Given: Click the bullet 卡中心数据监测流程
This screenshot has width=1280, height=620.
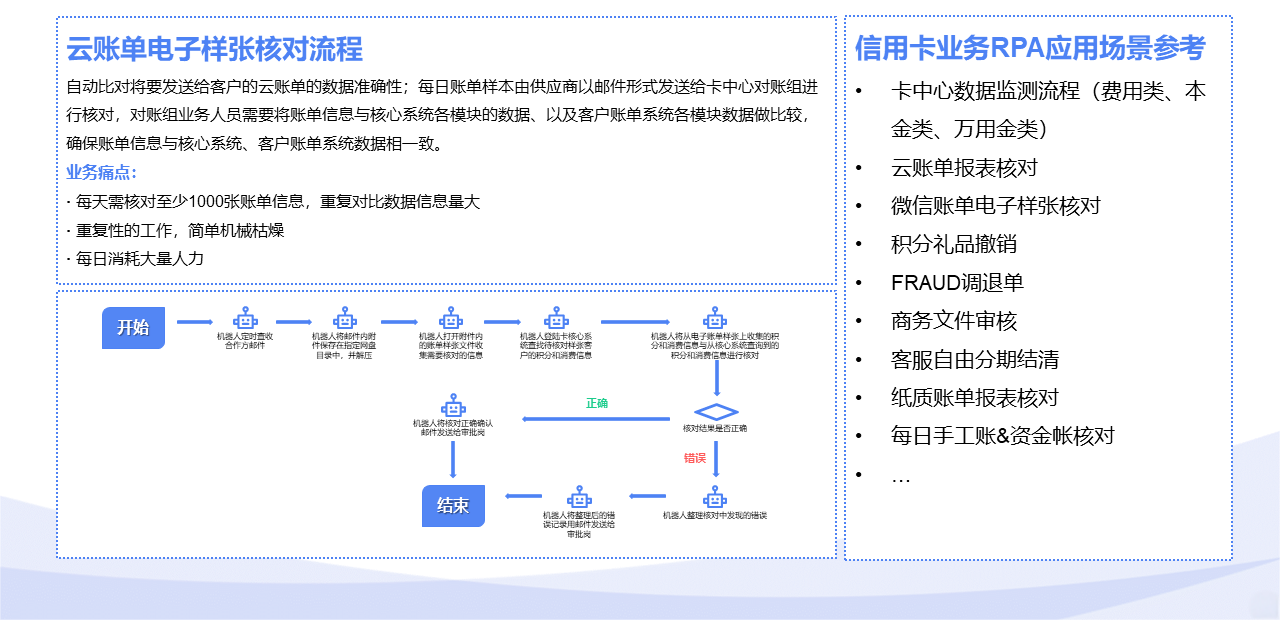Looking at the screenshot, I should [x=1048, y=110].
